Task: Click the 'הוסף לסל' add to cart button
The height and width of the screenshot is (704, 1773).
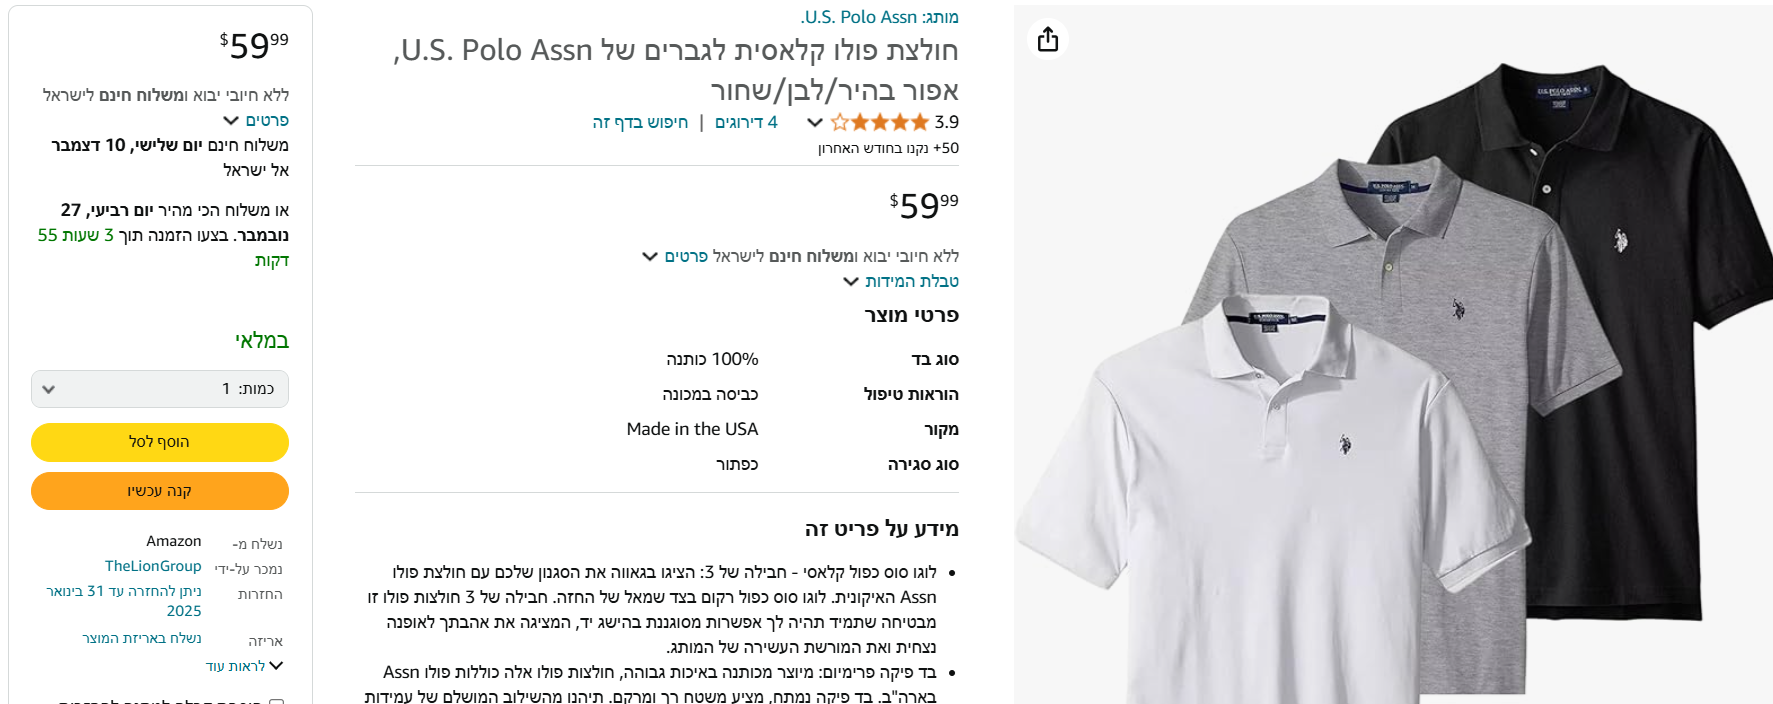Action: (160, 442)
